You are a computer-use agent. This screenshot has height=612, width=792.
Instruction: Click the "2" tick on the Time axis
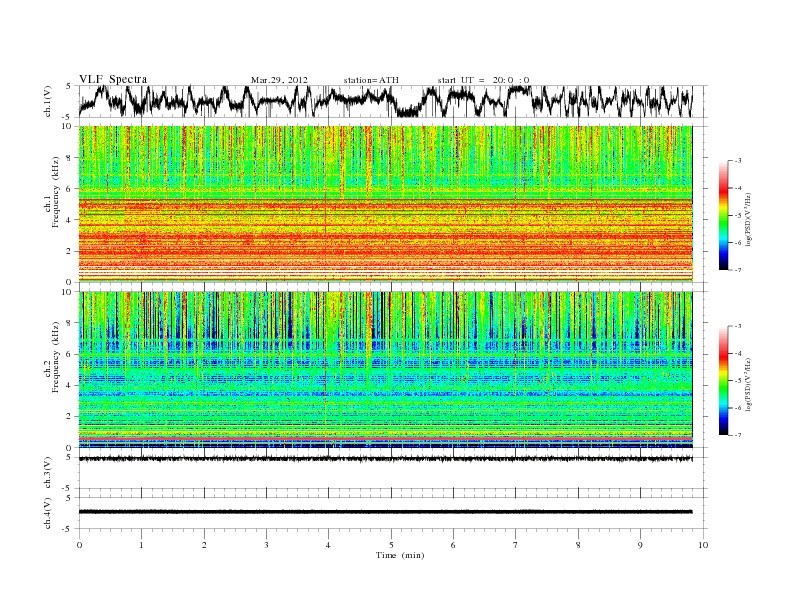coord(204,545)
